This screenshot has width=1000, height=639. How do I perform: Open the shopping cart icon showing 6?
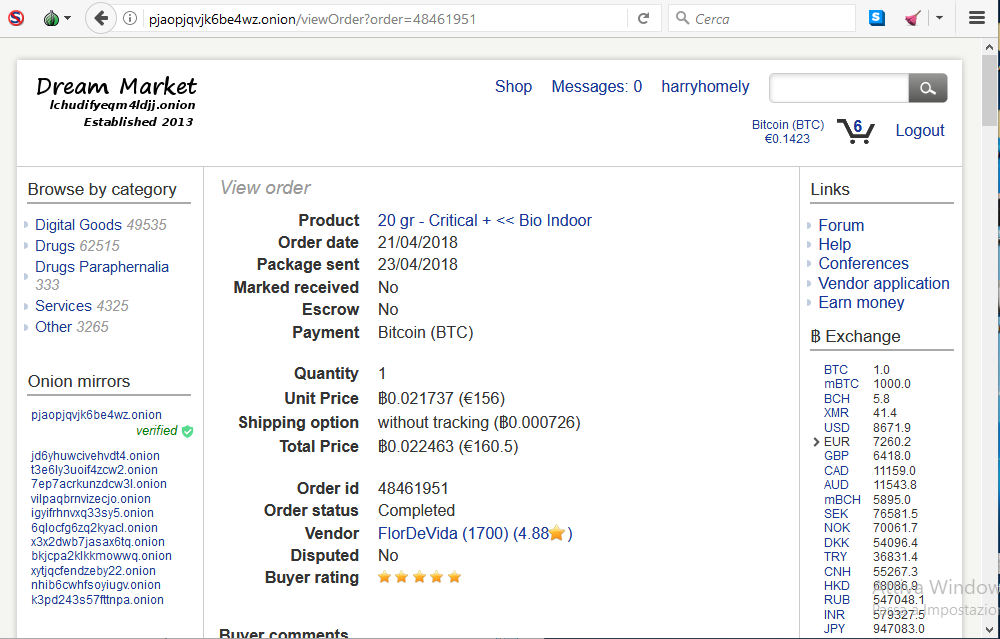pyautogui.click(x=855, y=131)
